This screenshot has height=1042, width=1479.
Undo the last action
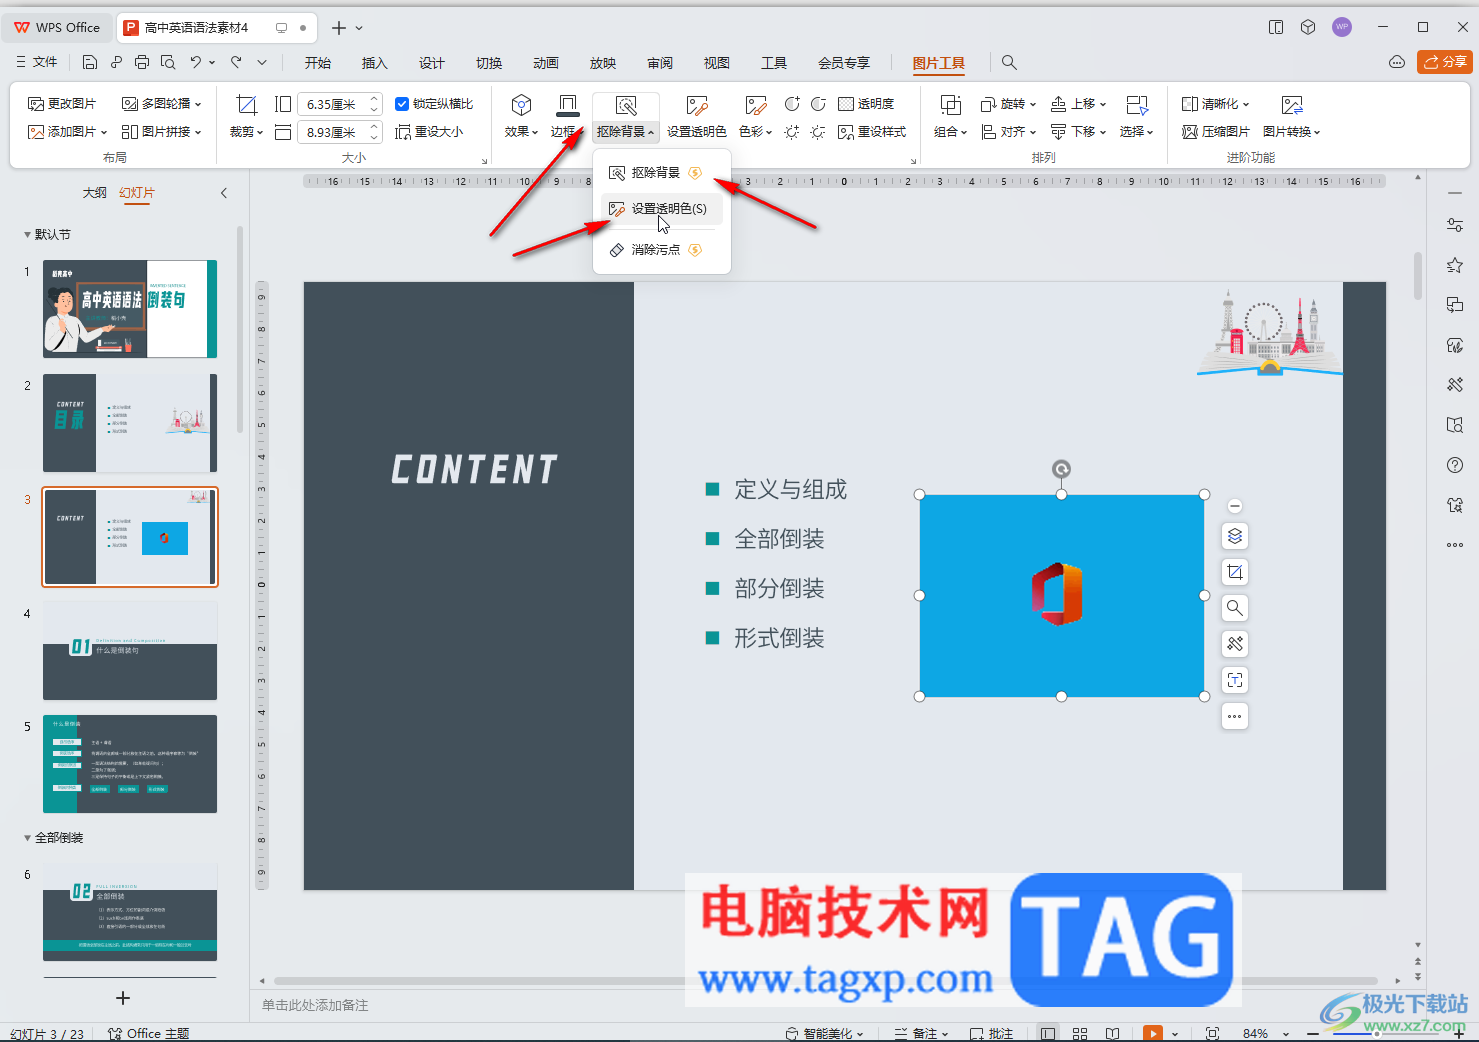point(195,62)
